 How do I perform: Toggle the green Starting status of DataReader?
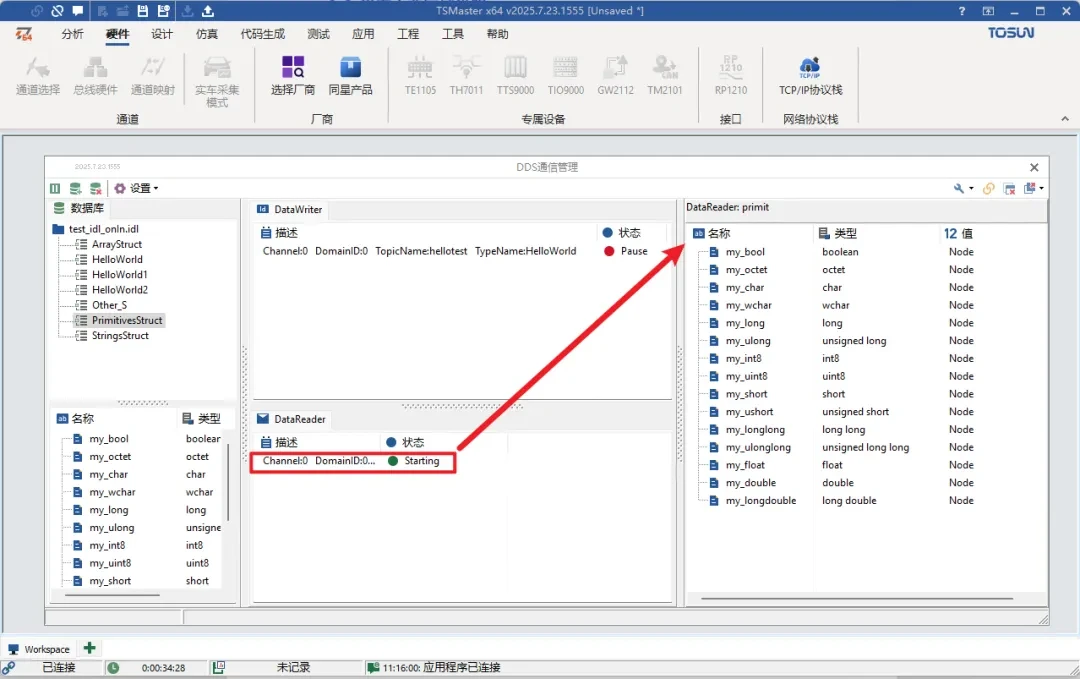click(393, 461)
